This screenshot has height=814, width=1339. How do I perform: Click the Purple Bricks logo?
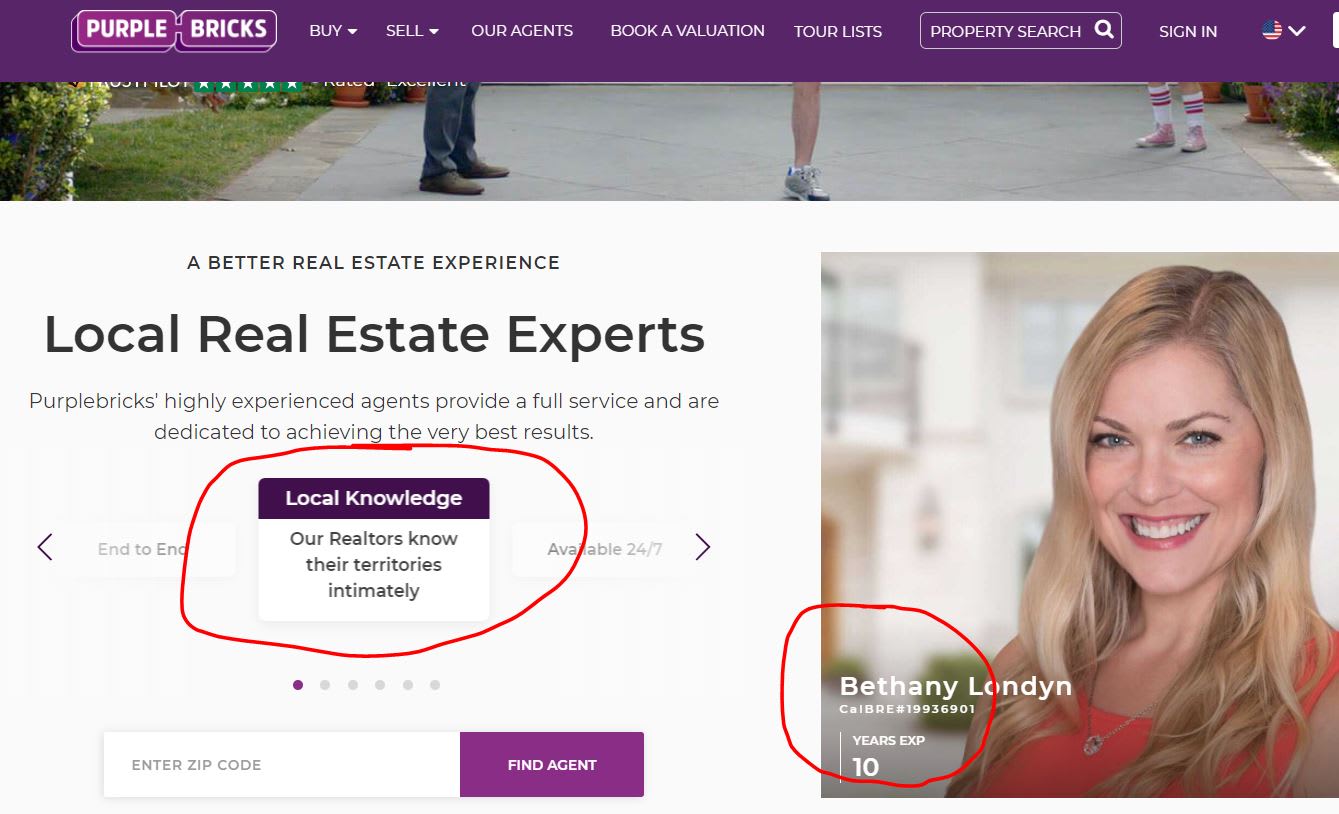click(x=174, y=31)
